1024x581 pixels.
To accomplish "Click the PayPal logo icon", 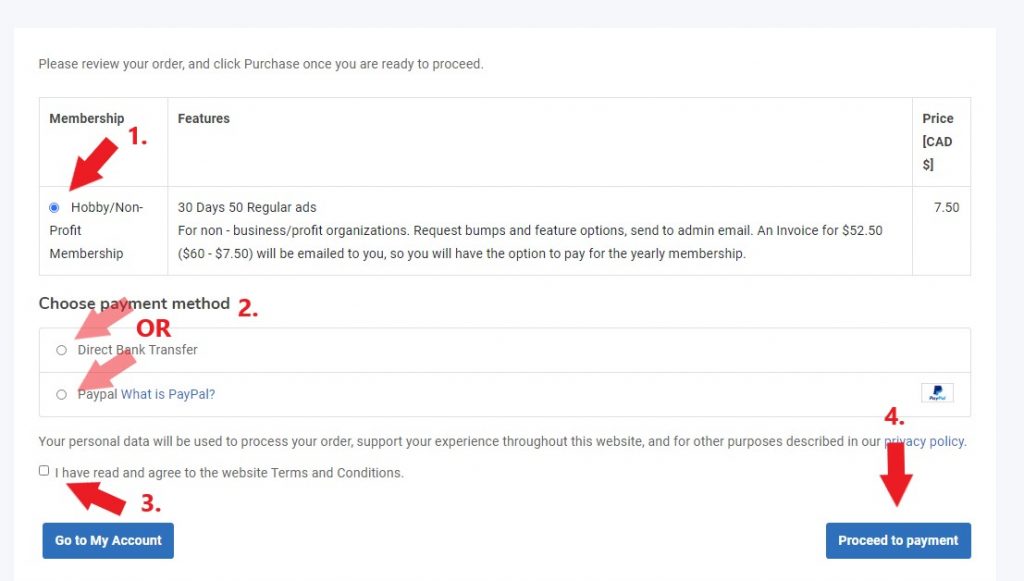I will click(x=937, y=393).
